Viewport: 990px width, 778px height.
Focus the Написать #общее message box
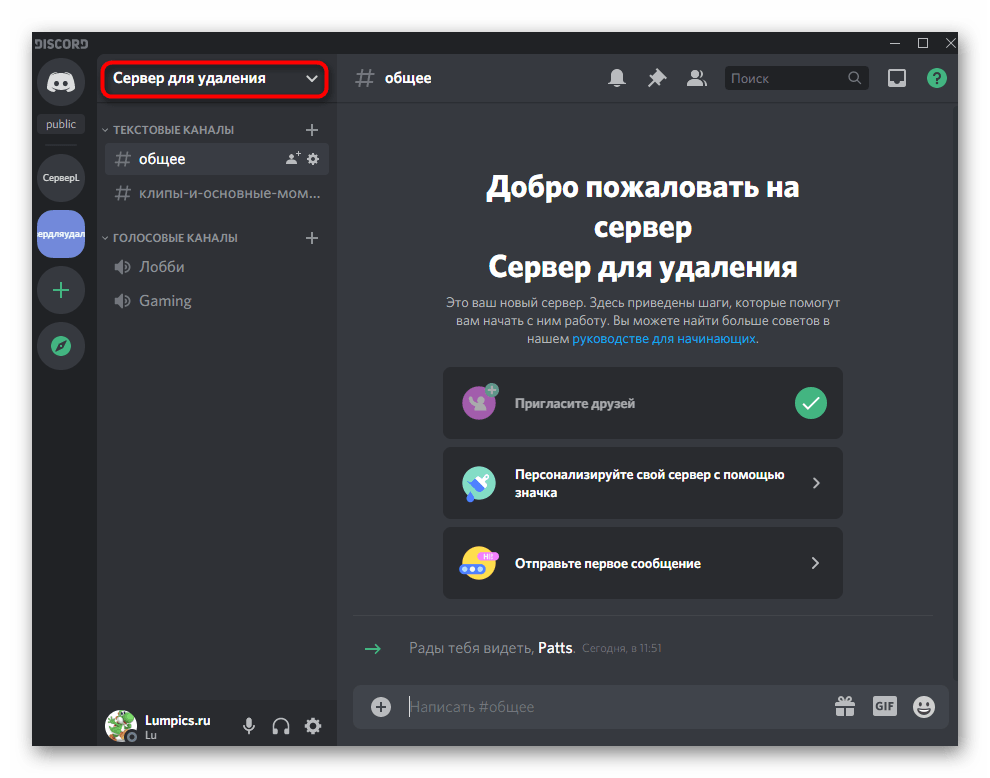click(x=616, y=707)
